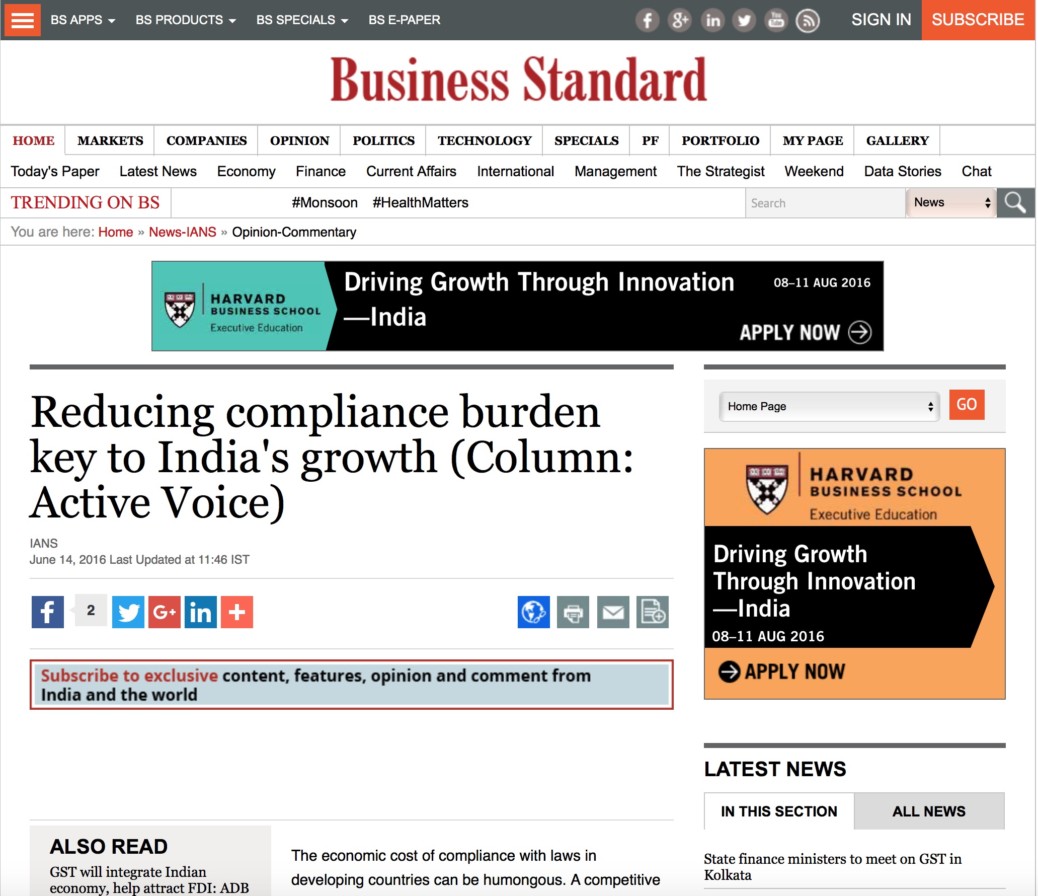Email the article
The image size is (1038, 896).
[x=613, y=612]
